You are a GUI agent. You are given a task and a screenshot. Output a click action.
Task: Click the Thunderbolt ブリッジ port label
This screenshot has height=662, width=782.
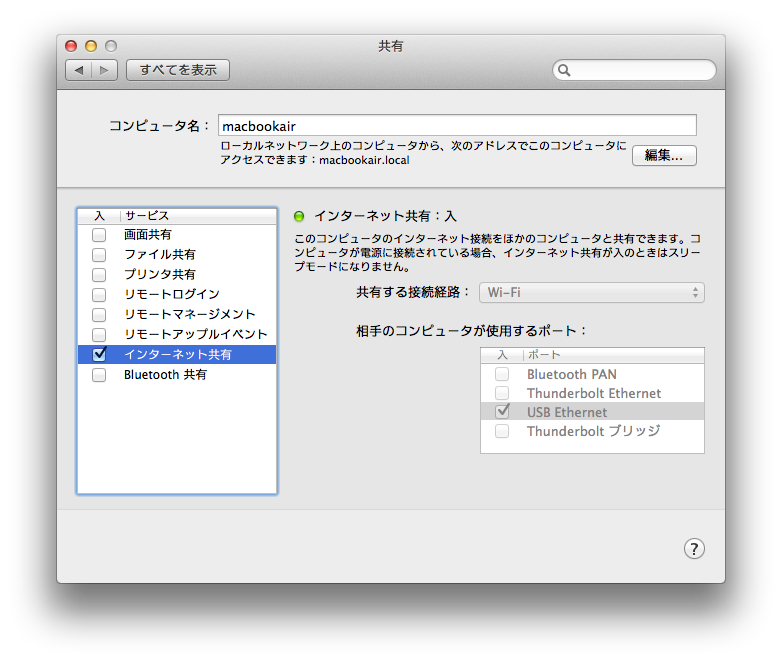[593, 431]
